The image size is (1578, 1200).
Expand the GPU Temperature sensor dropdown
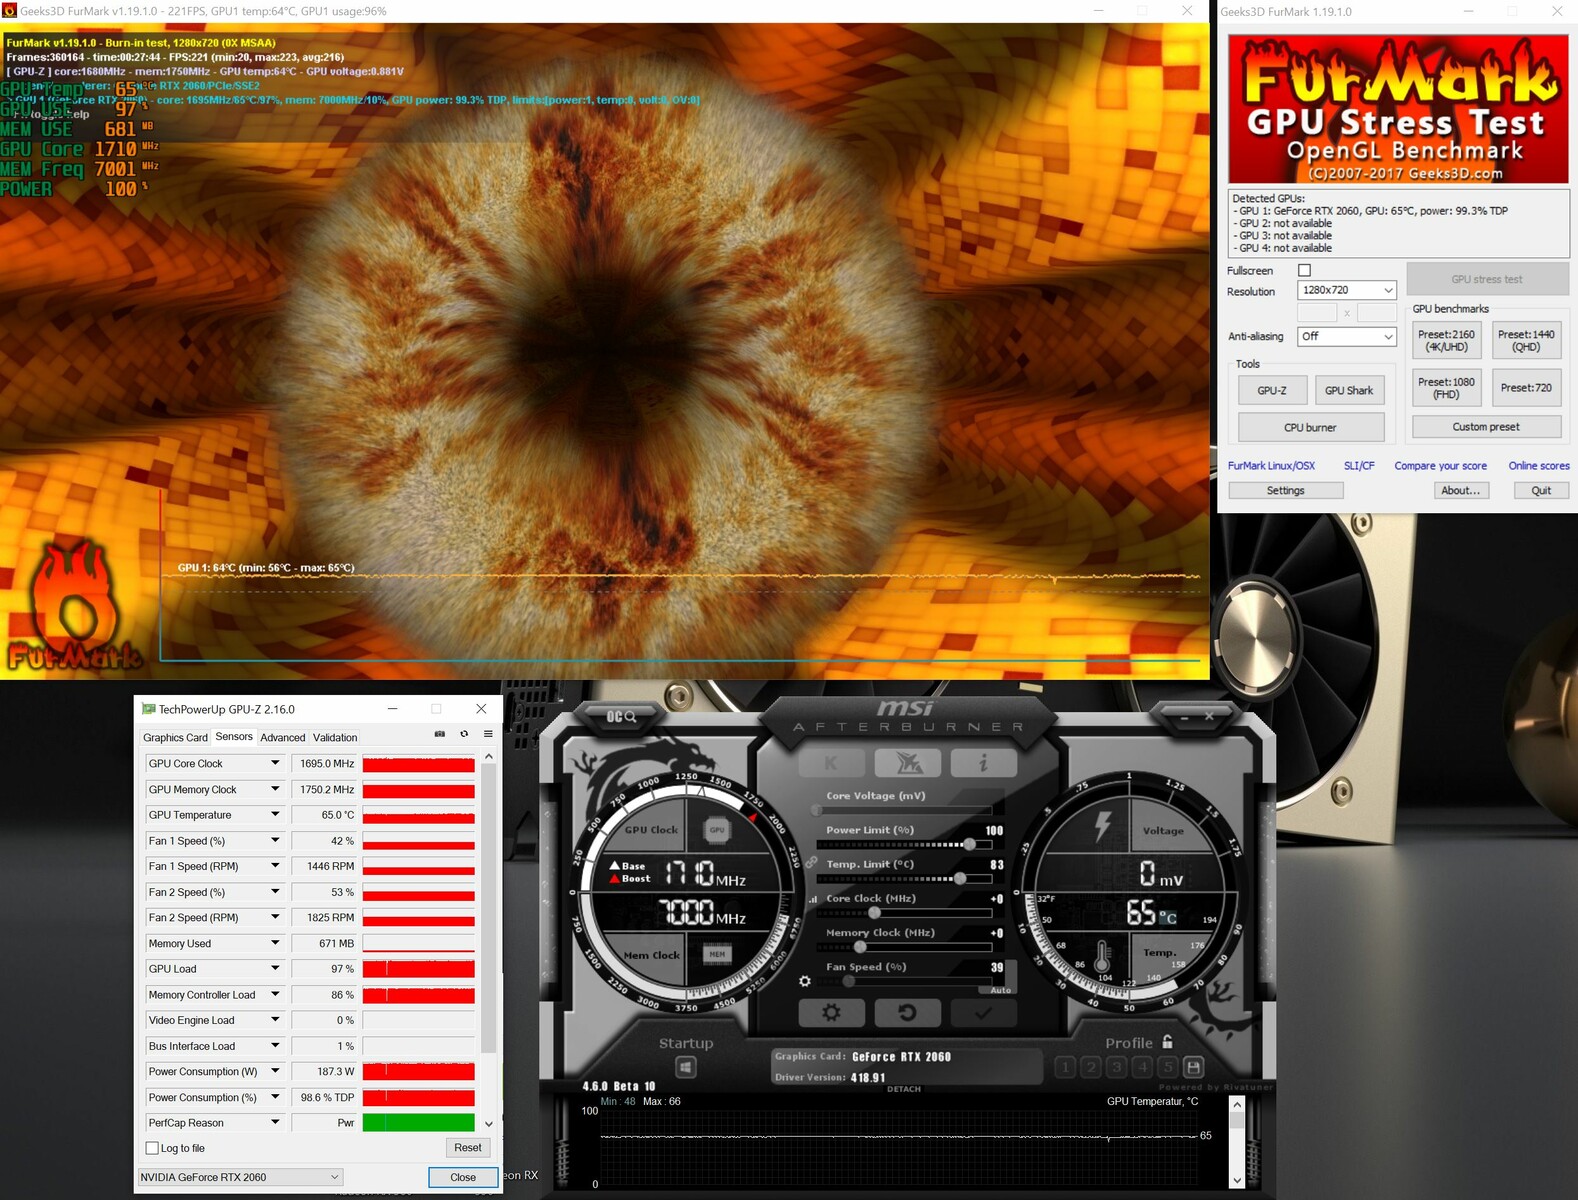(275, 815)
